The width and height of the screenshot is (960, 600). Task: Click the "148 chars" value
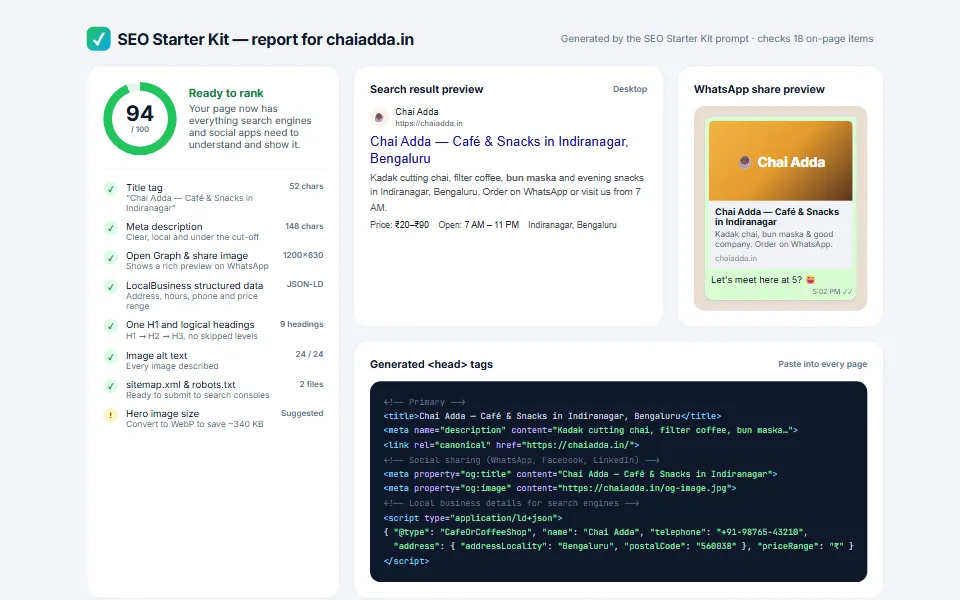coord(304,226)
